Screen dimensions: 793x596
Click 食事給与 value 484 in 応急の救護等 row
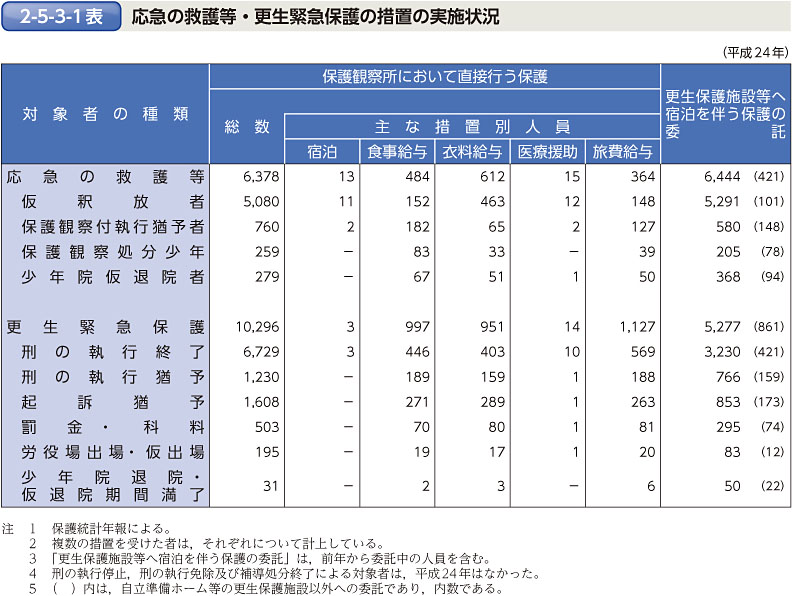[x=417, y=177]
